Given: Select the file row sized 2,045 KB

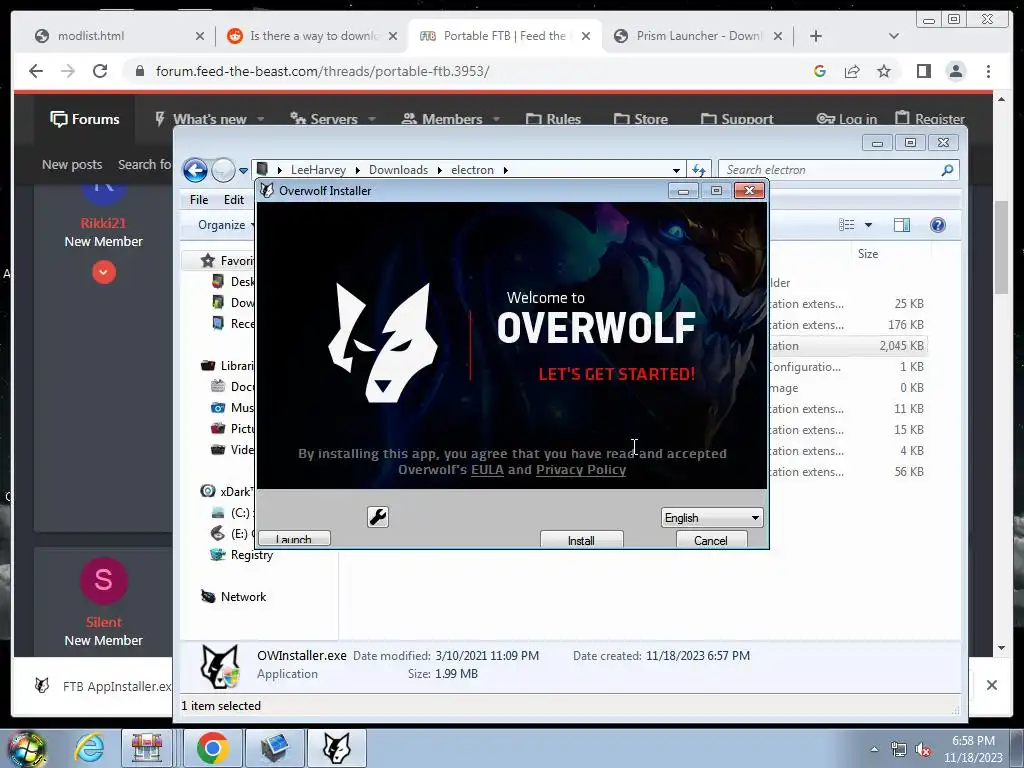Looking at the screenshot, I should (x=847, y=345).
